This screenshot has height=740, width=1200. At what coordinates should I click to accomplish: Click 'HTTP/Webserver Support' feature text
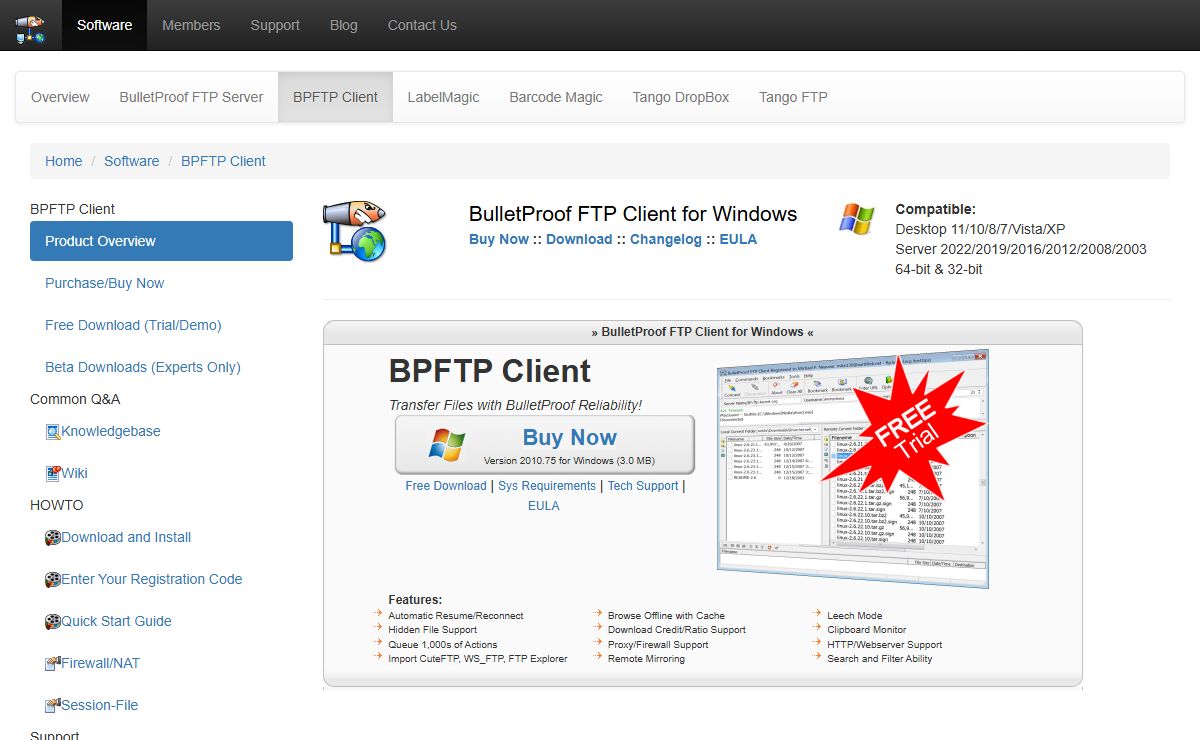(885, 645)
